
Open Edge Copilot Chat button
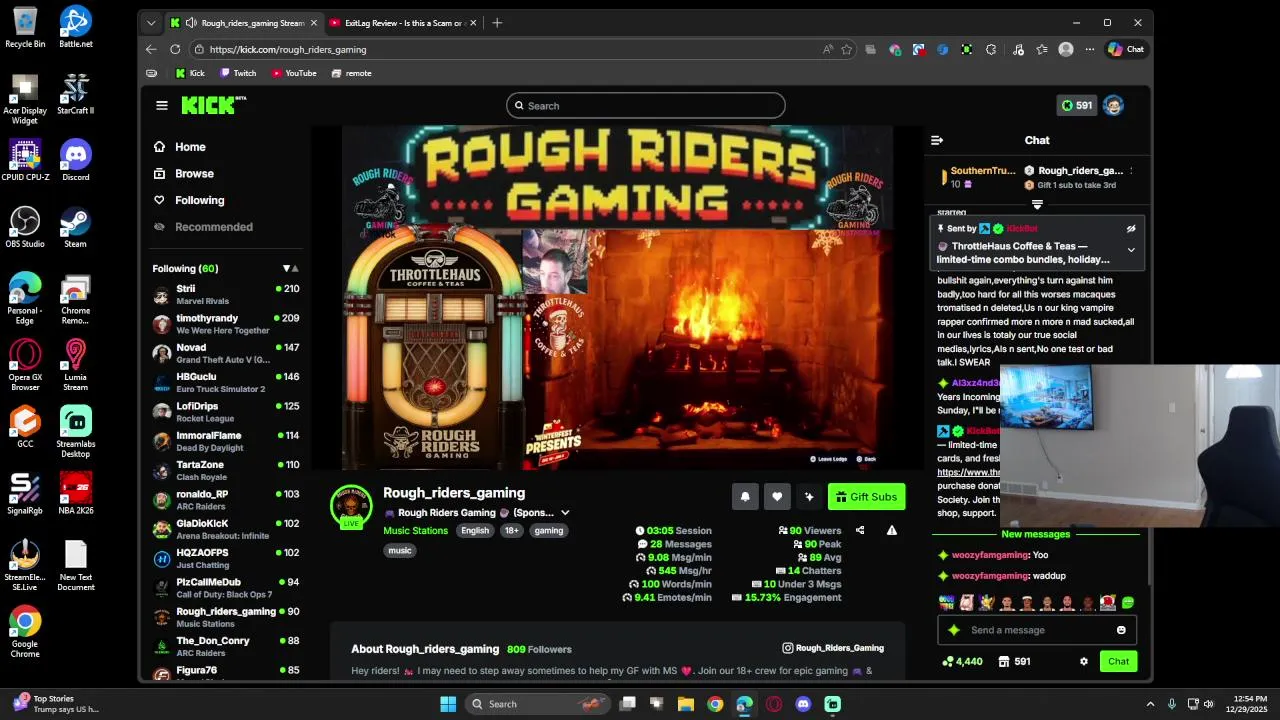coord(1126,49)
